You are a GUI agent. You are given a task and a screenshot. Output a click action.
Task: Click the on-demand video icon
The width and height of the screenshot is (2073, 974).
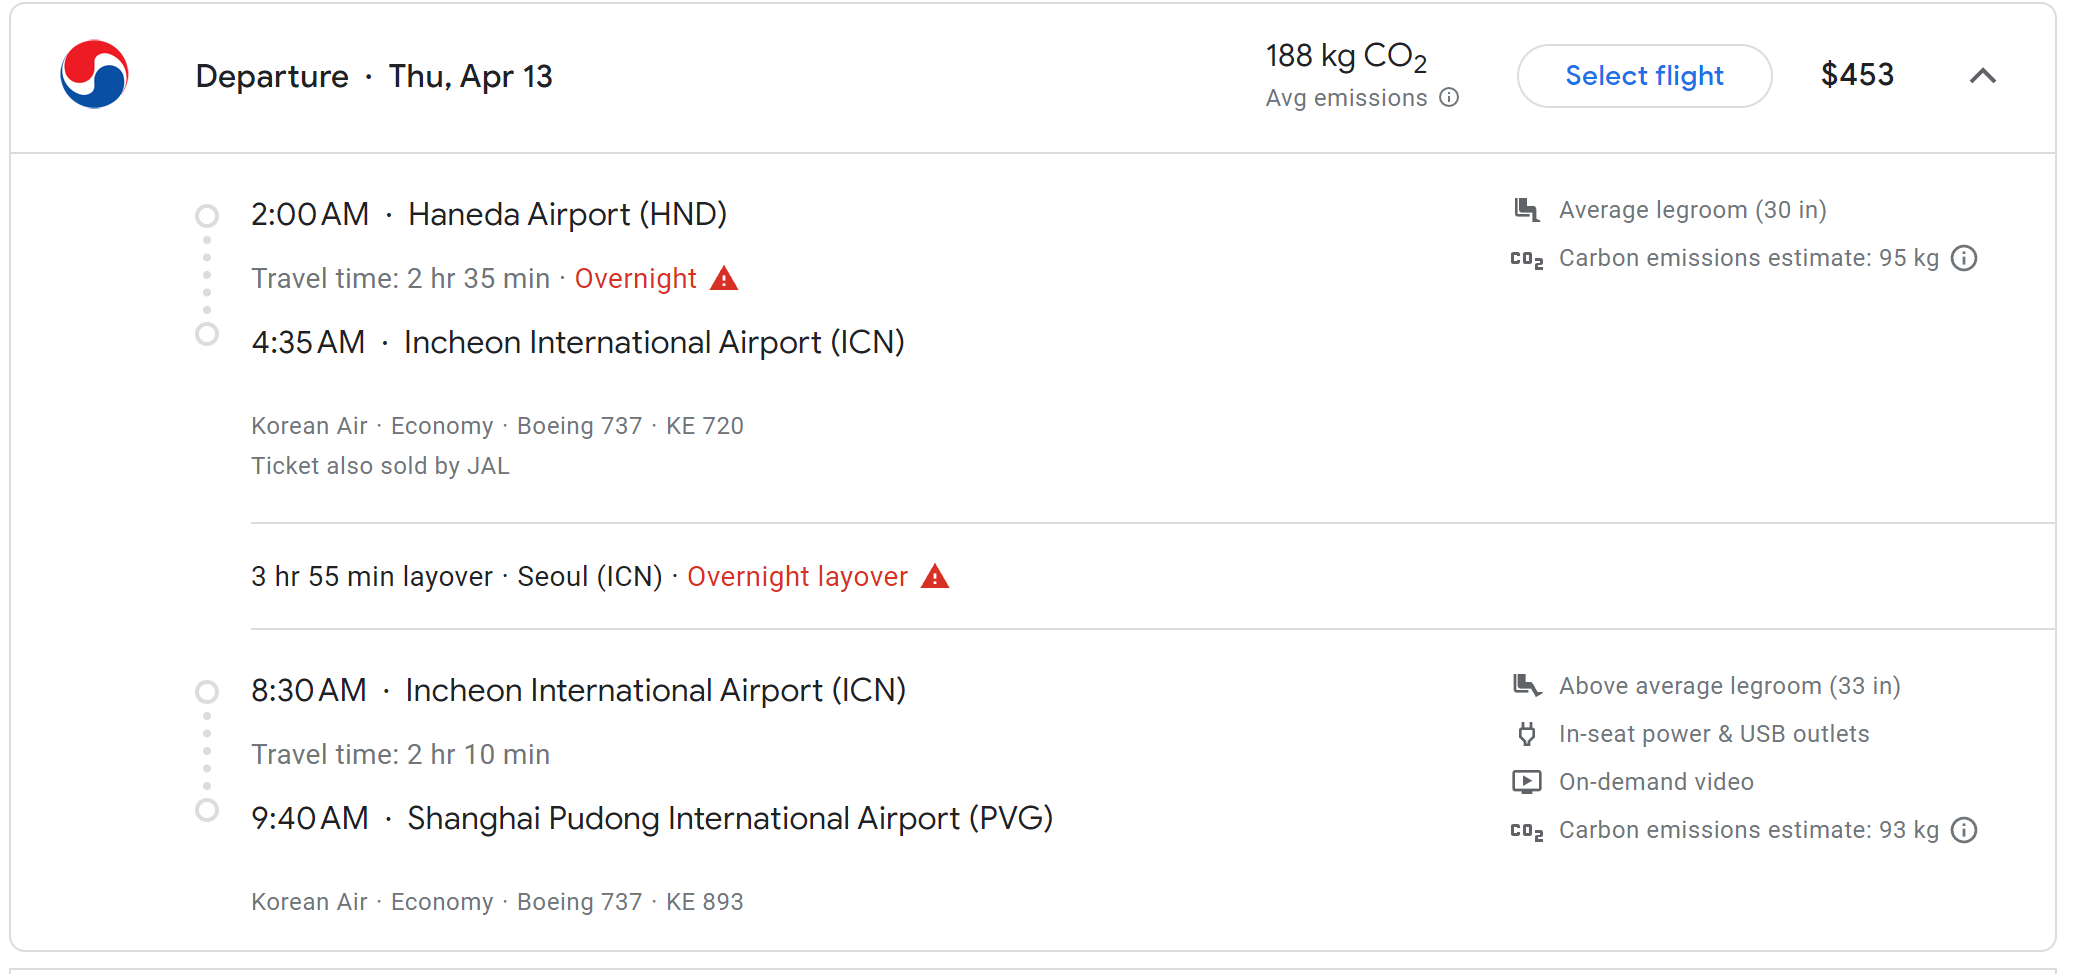pos(1526,782)
